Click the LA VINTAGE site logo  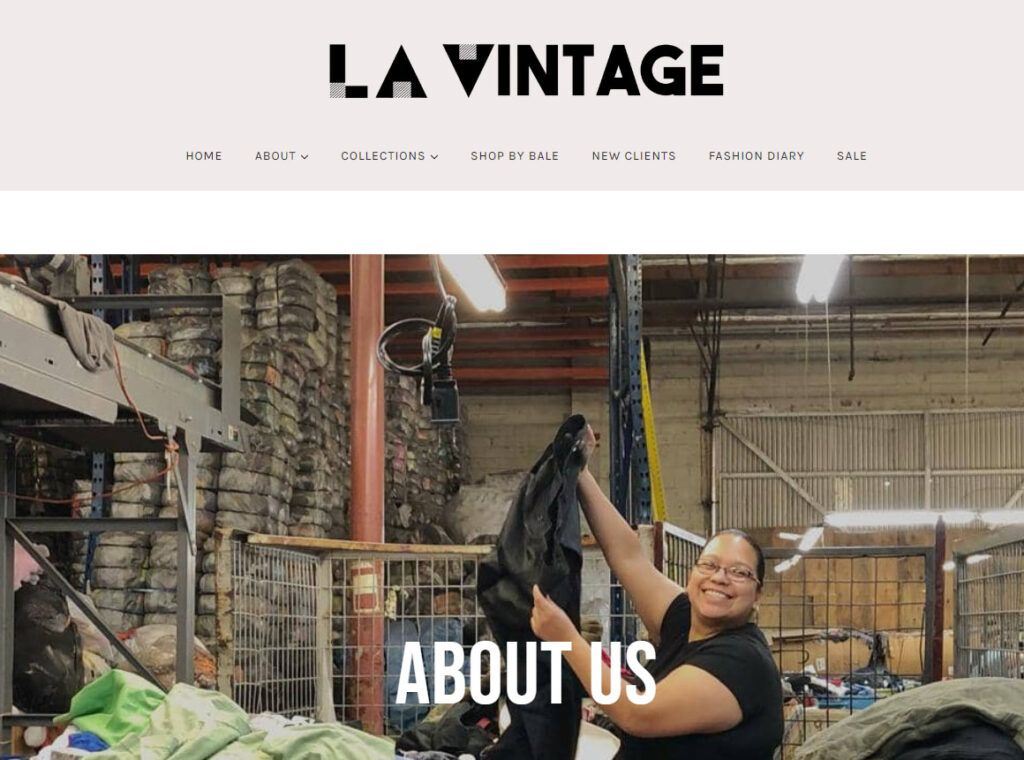point(526,71)
